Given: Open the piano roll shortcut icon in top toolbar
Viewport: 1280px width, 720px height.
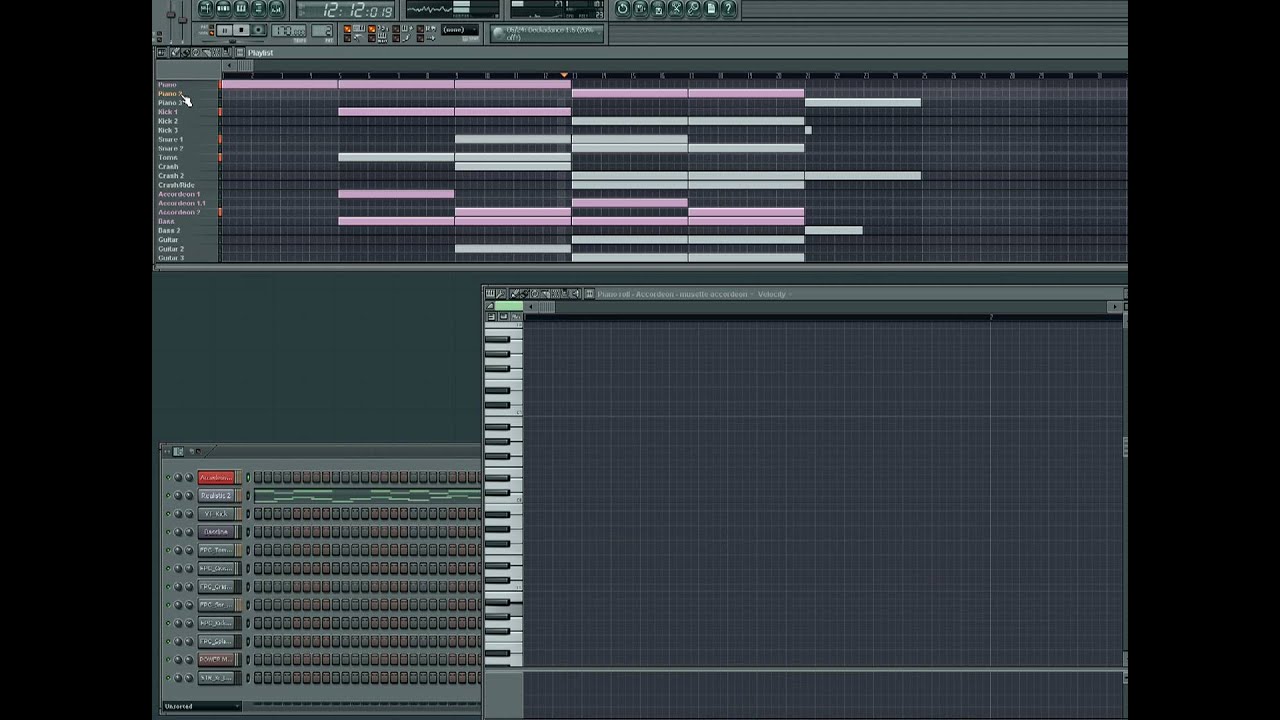Looking at the screenshot, I should coord(240,8).
